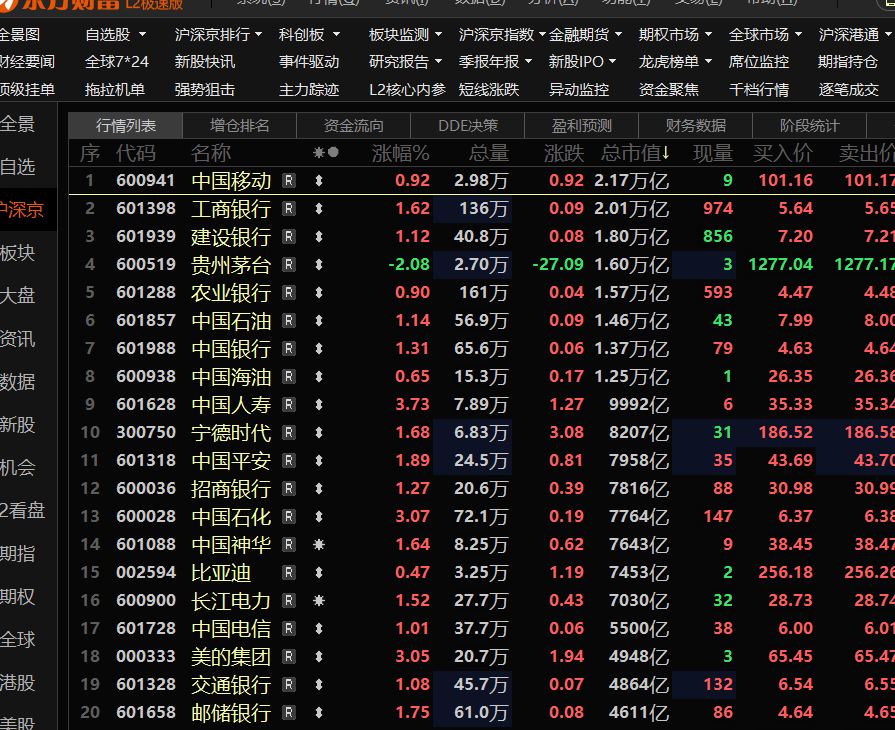Click the up-down arrow marker for 农业银行
The image size is (895, 730).
tap(319, 293)
